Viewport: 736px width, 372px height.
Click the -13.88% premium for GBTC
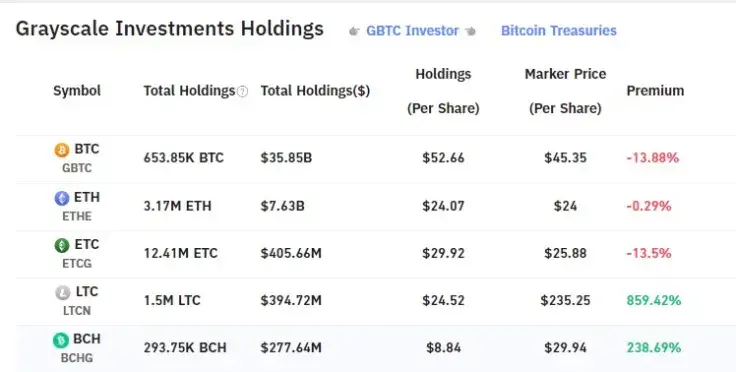(652, 158)
